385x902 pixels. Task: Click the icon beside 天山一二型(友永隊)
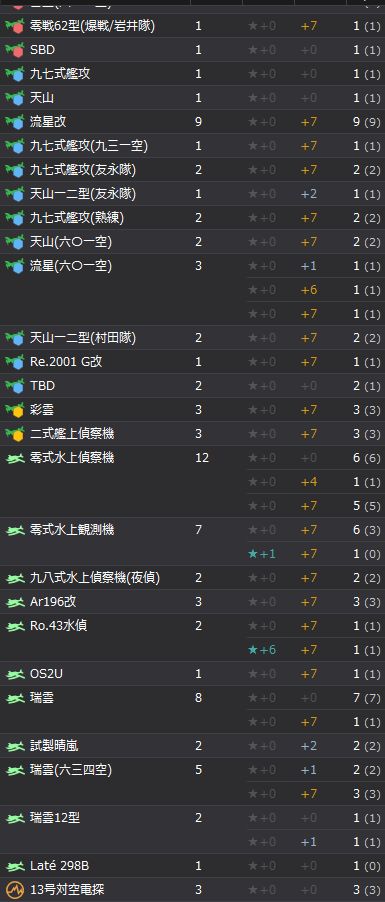(x=14, y=194)
